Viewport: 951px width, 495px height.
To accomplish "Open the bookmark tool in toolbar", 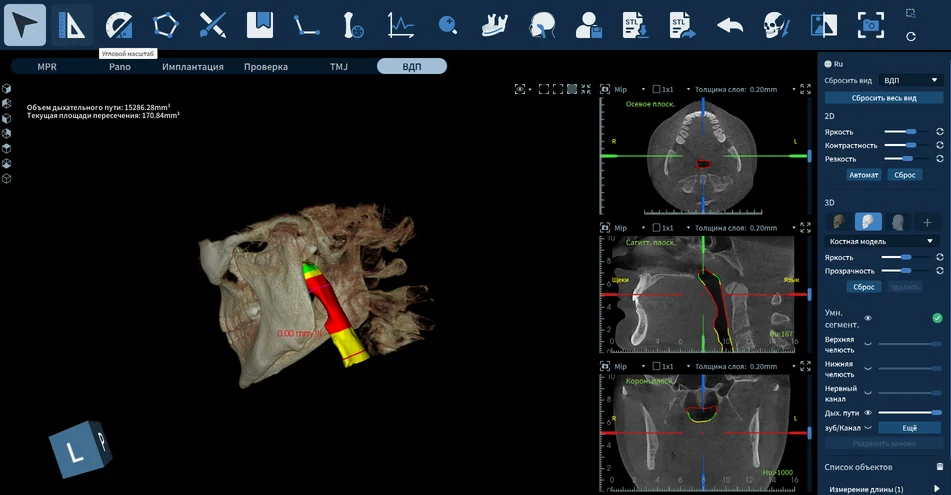I will click(260, 25).
